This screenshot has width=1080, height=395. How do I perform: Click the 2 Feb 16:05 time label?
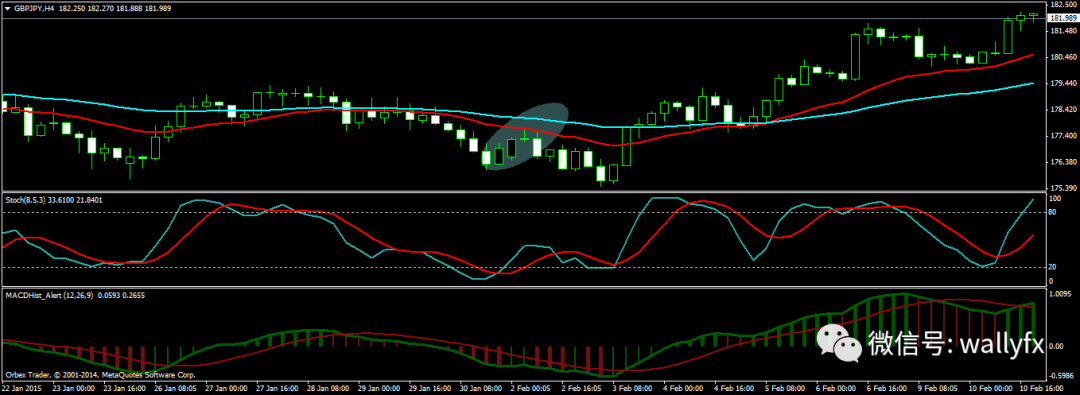581,389
